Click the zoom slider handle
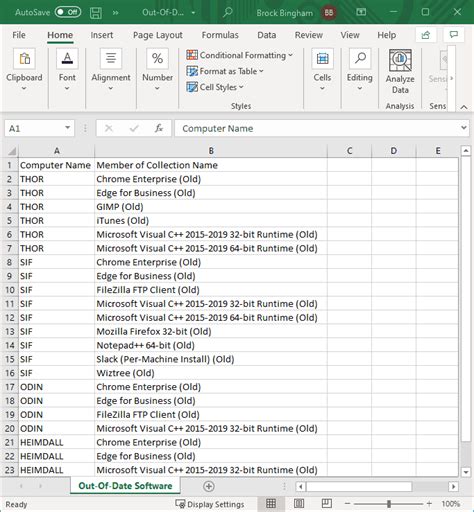This screenshot has height=512, width=474. tap(389, 504)
